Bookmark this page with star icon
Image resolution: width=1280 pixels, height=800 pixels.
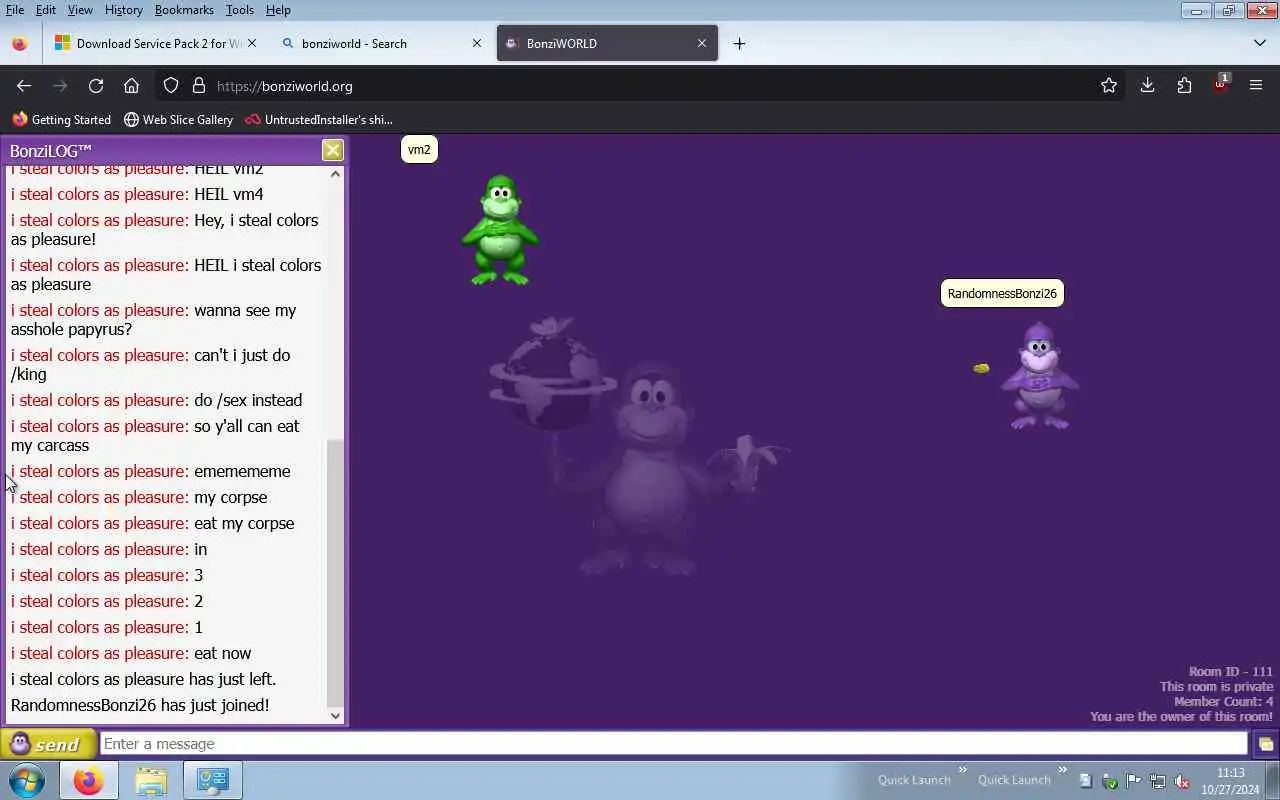tap(1109, 86)
